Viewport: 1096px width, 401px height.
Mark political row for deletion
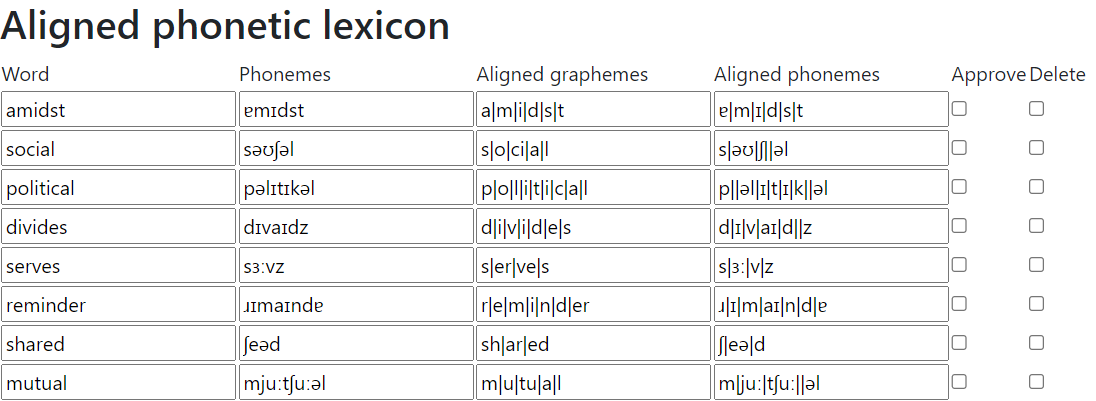(x=1036, y=187)
